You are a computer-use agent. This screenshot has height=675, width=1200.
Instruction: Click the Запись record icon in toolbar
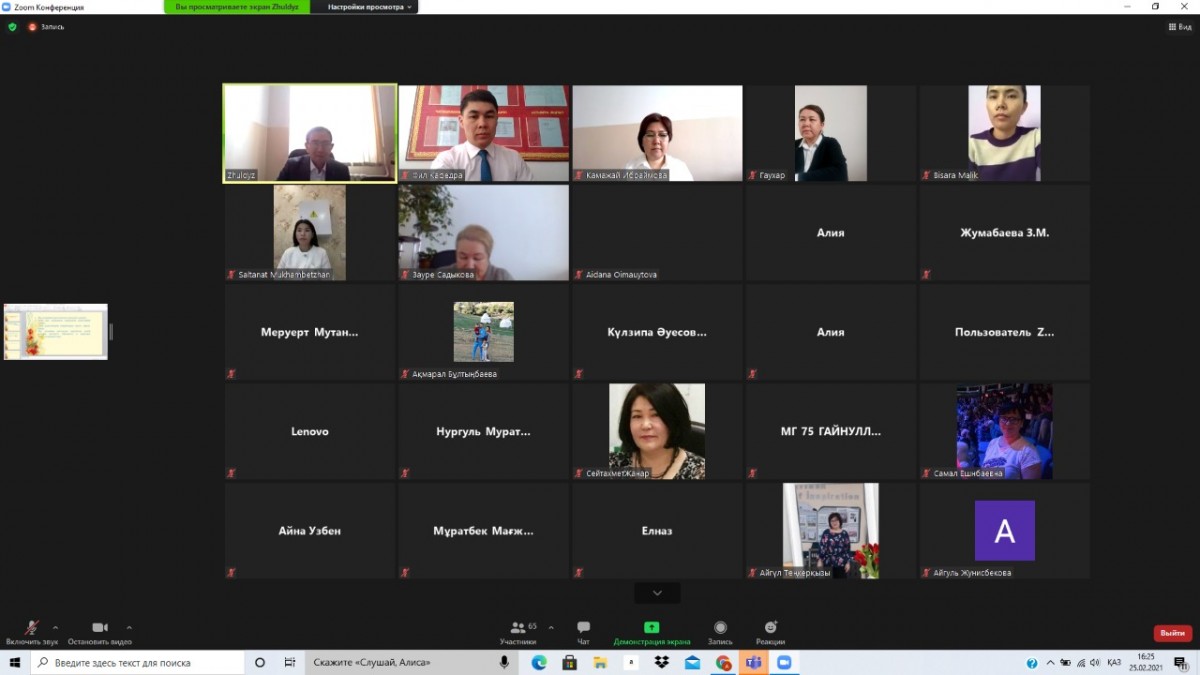(x=720, y=628)
